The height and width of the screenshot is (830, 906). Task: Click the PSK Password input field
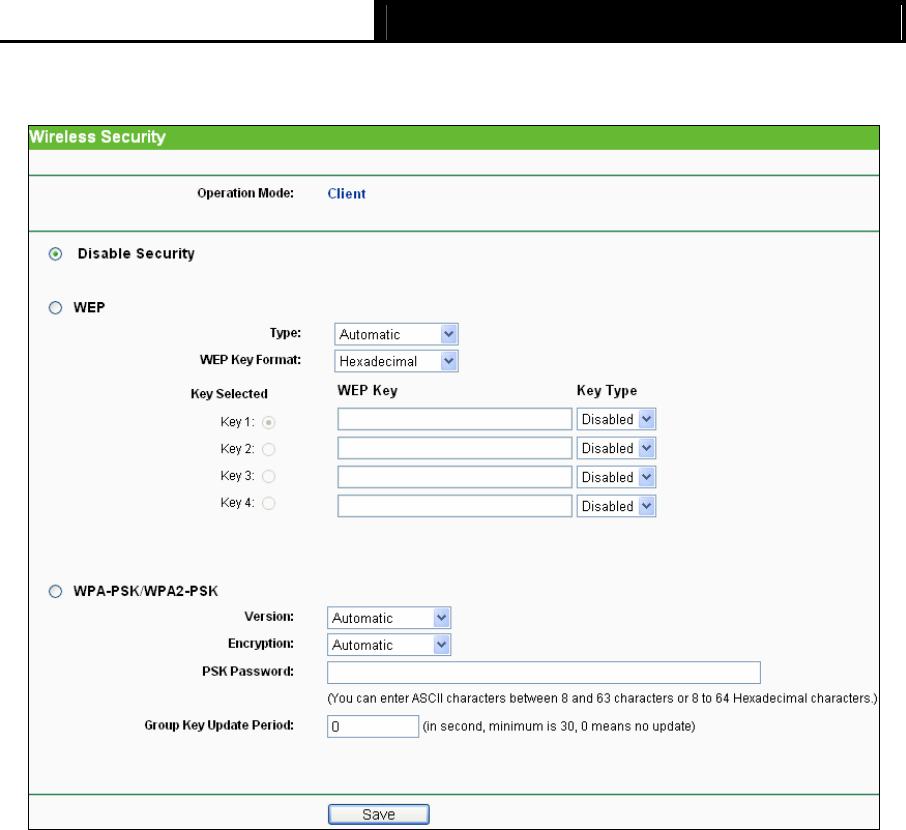(544, 672)
